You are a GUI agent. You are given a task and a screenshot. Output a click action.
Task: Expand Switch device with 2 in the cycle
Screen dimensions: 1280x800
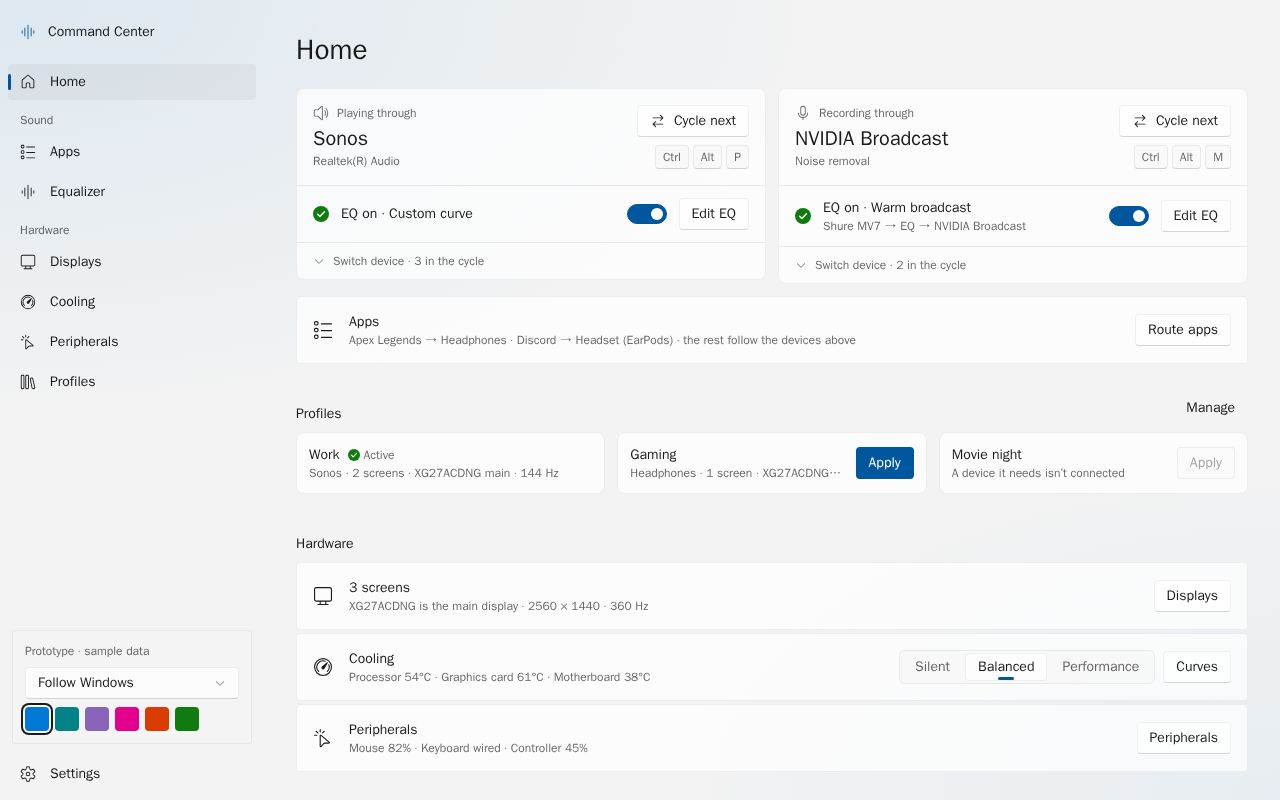[x=1013, y=265]
